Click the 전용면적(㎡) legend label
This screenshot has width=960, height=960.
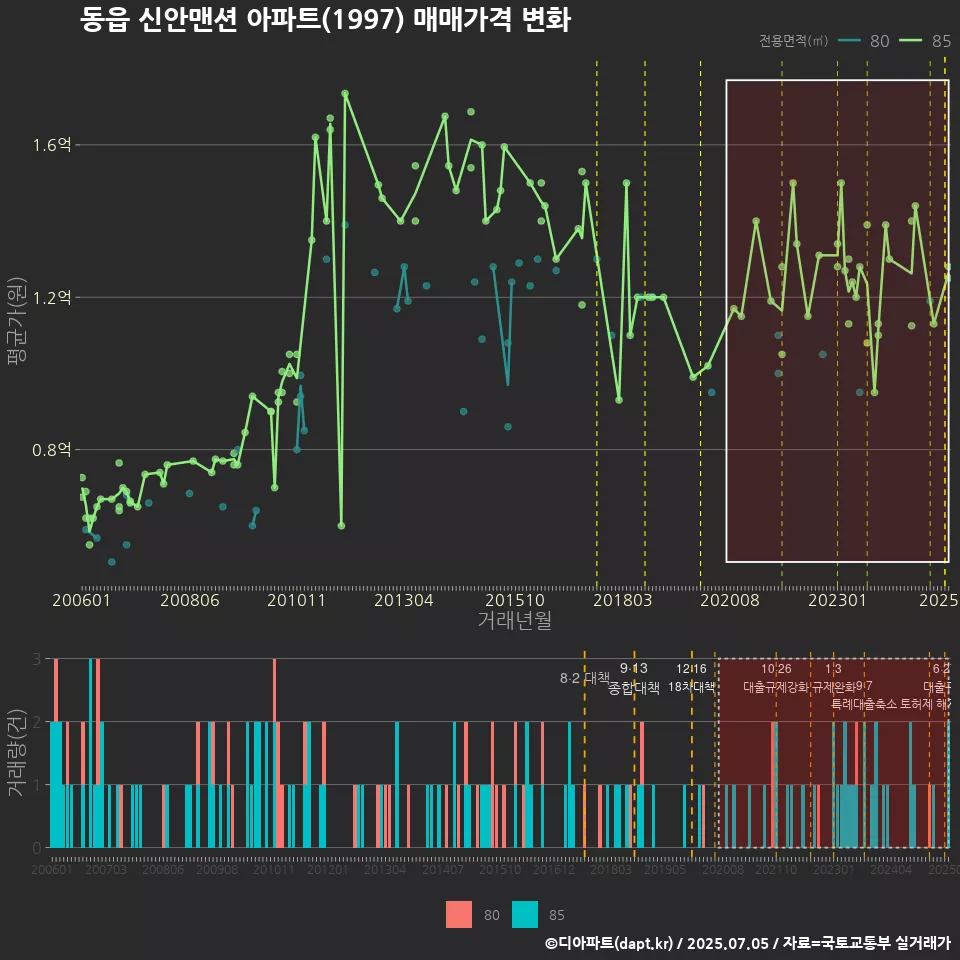click(x=793, y=40)
